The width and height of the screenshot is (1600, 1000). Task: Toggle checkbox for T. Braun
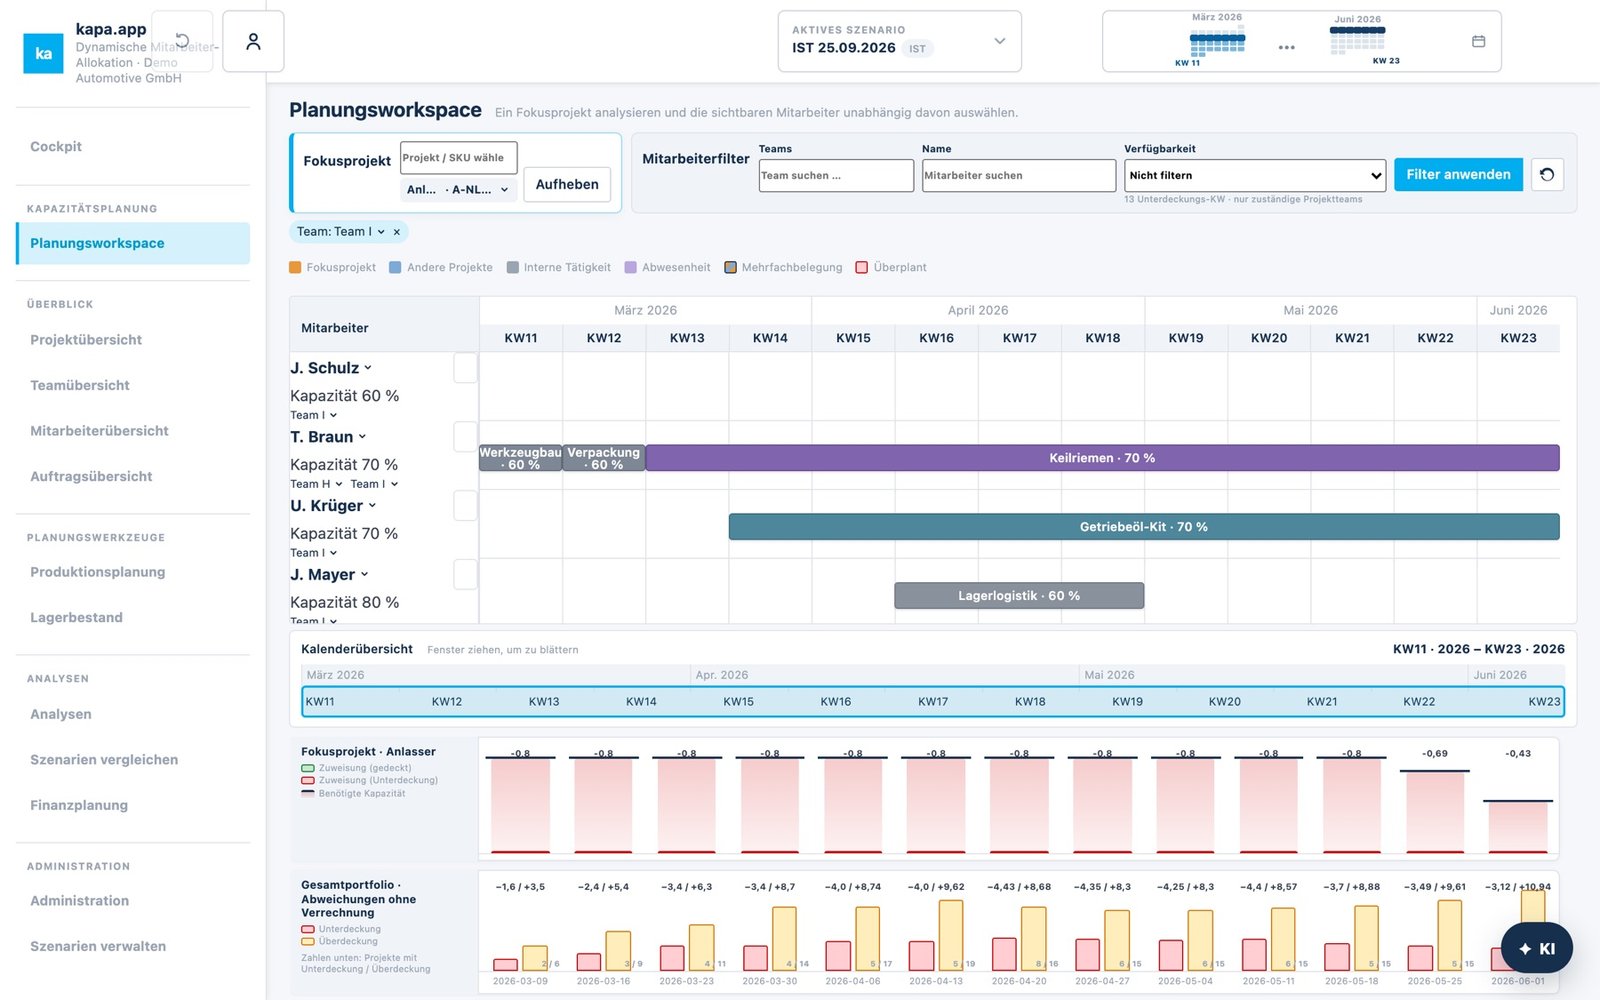[x=465, y=437]
